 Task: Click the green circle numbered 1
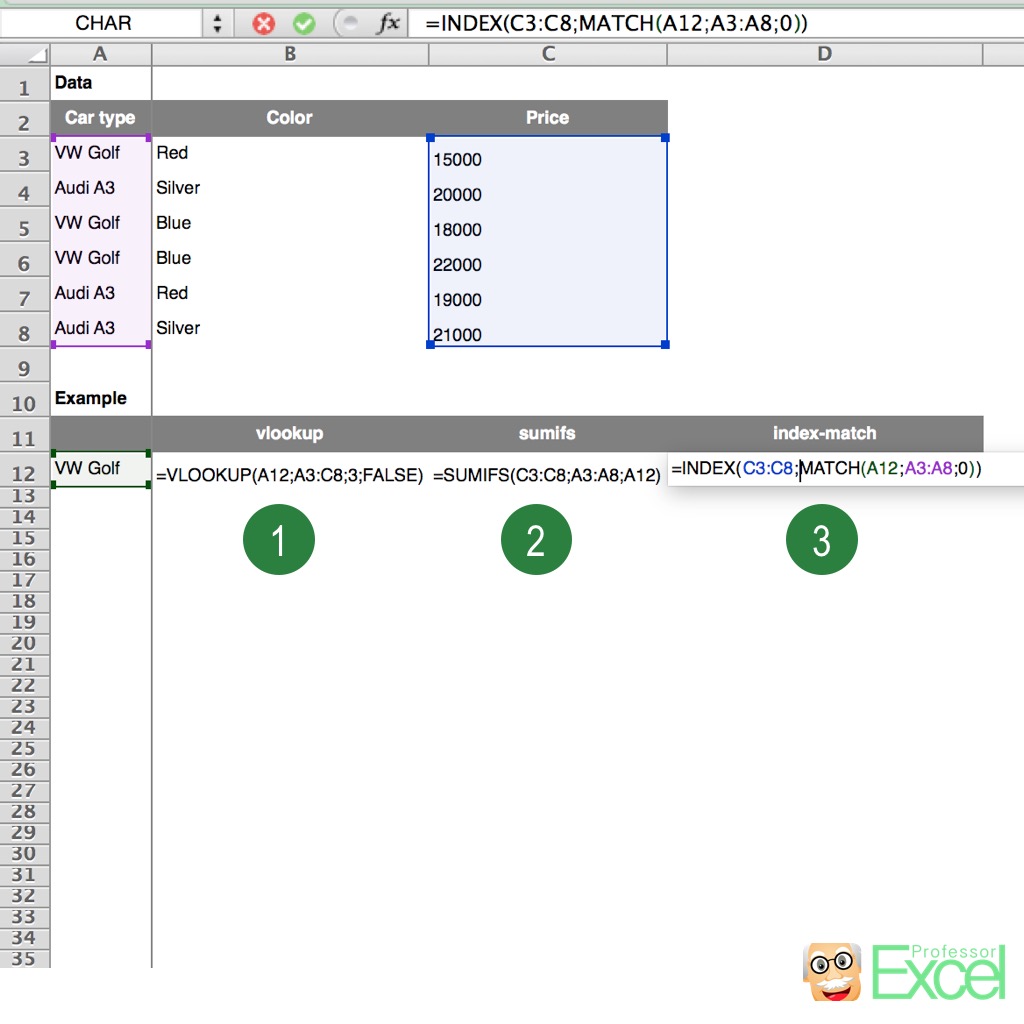(278, 539)
